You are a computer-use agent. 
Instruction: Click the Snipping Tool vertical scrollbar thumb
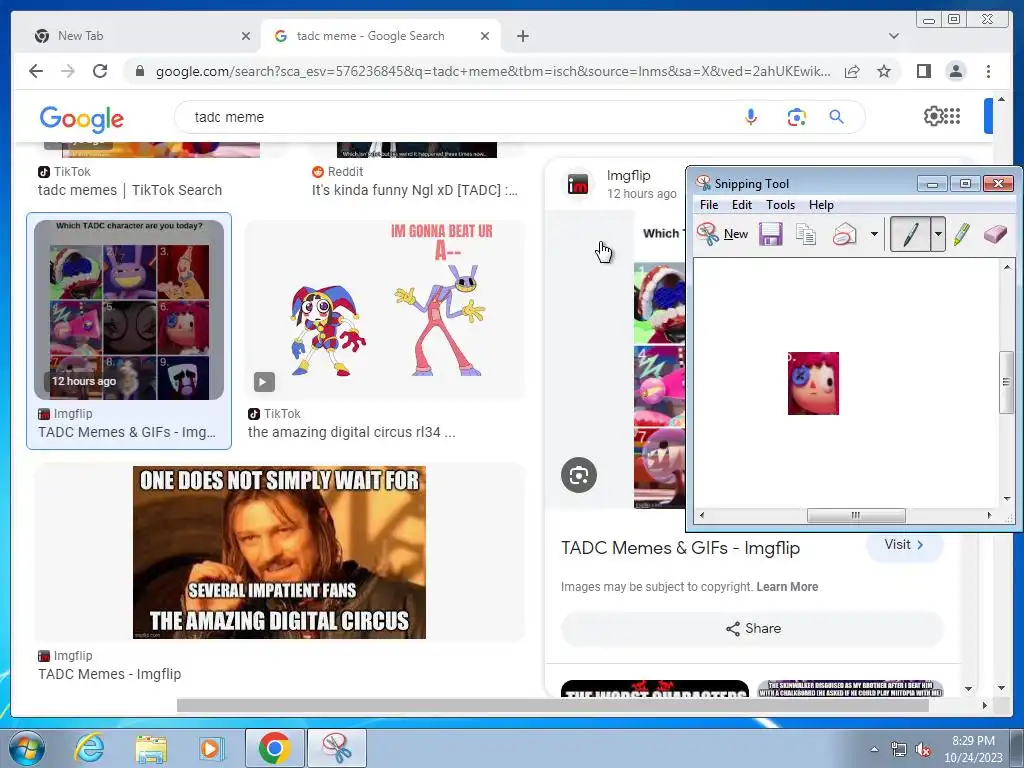(x=1006, y=382)
